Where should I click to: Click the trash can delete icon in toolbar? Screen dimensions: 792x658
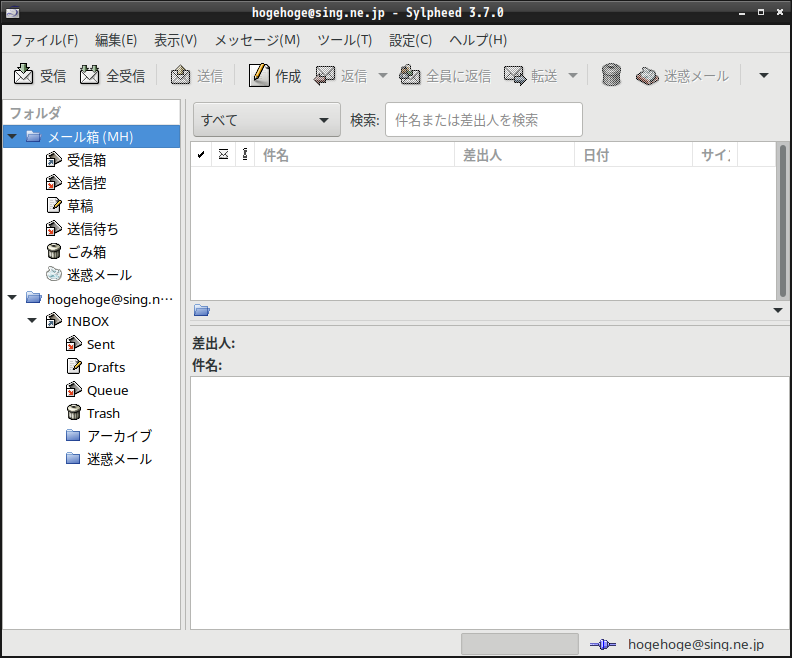tap(611, 75)
